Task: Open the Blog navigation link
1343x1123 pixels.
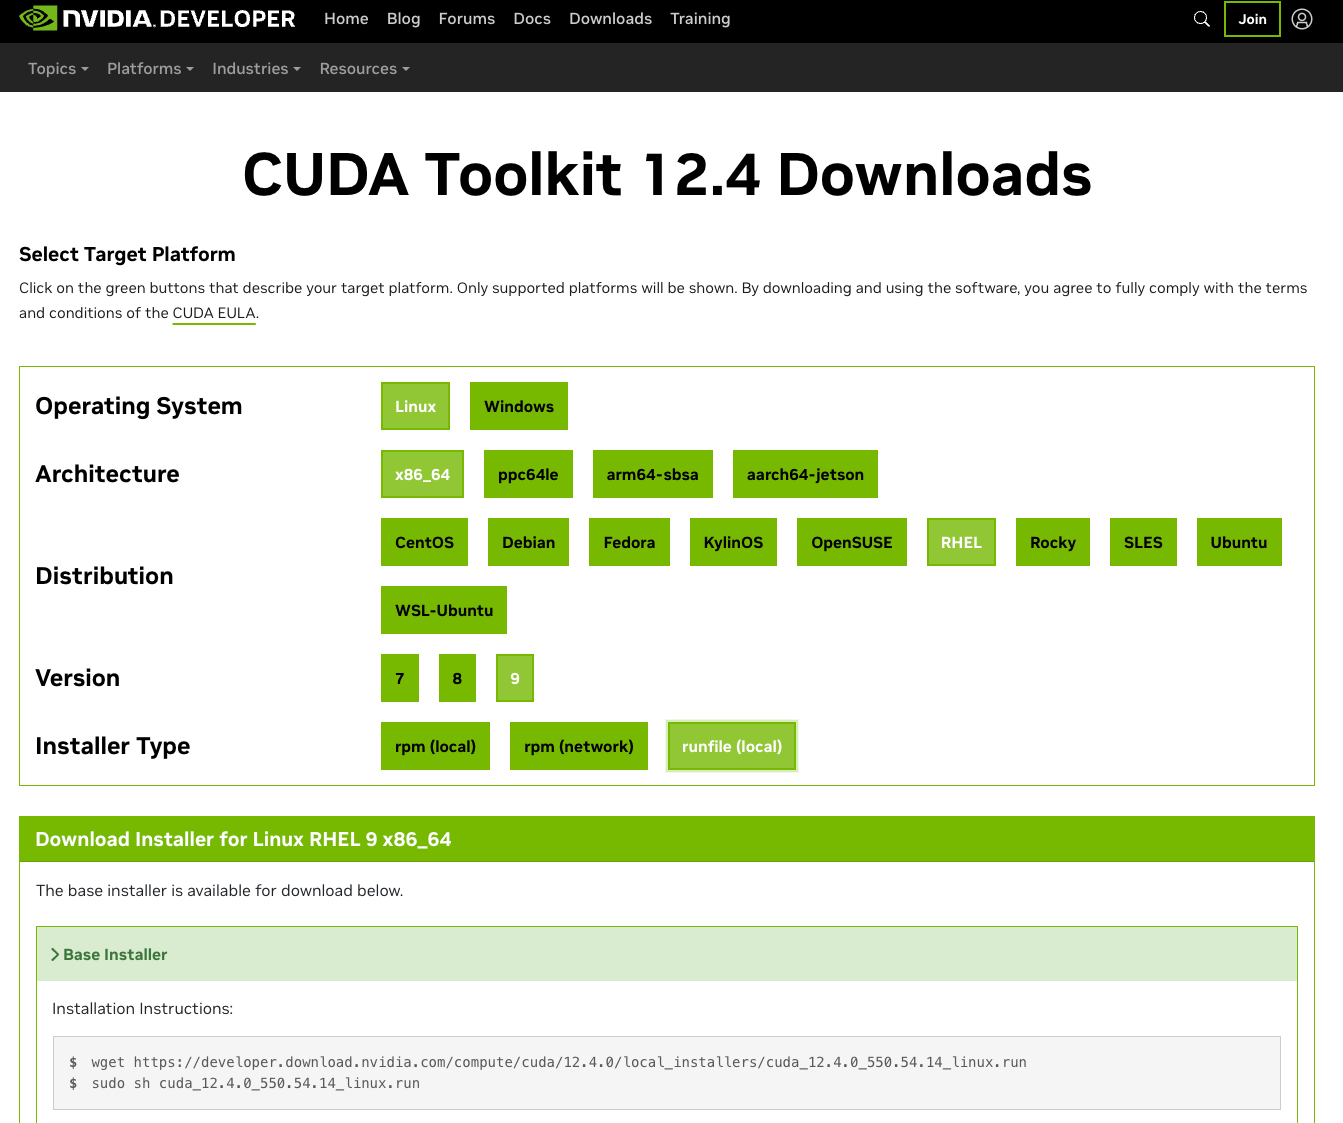Action: point(404,19)
